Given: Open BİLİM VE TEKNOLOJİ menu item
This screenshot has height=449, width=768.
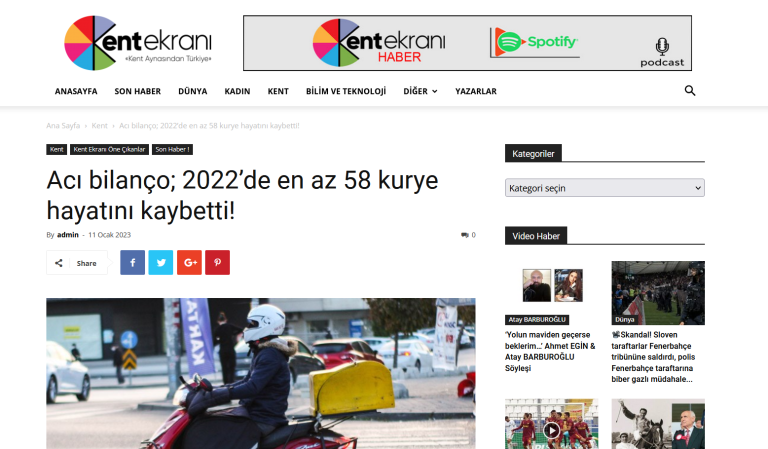Looking at the screenshot, I should [x=346, y=91].
